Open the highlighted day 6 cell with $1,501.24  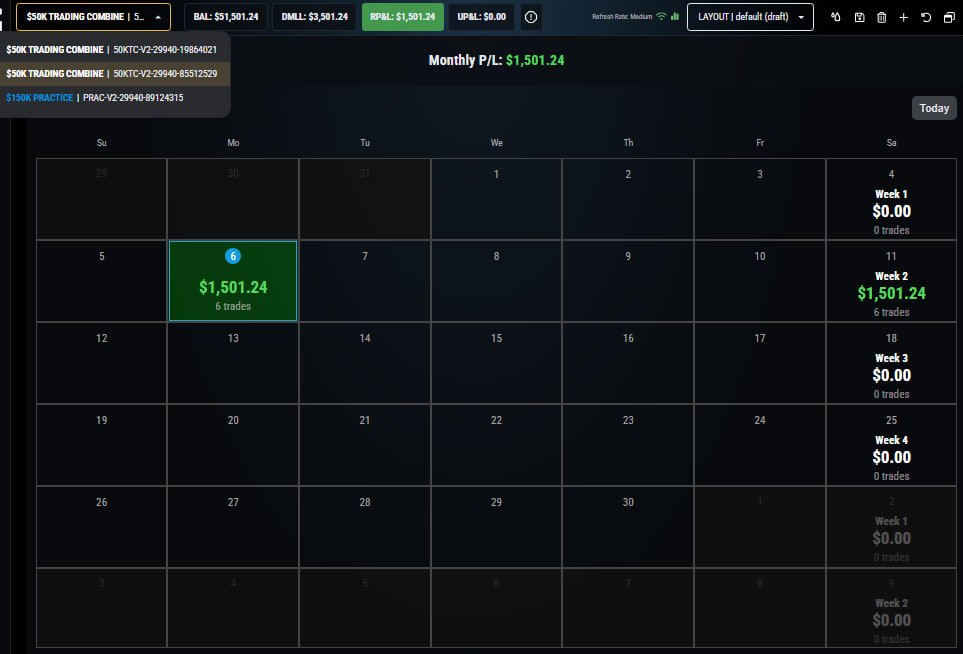tap(233, 281)
